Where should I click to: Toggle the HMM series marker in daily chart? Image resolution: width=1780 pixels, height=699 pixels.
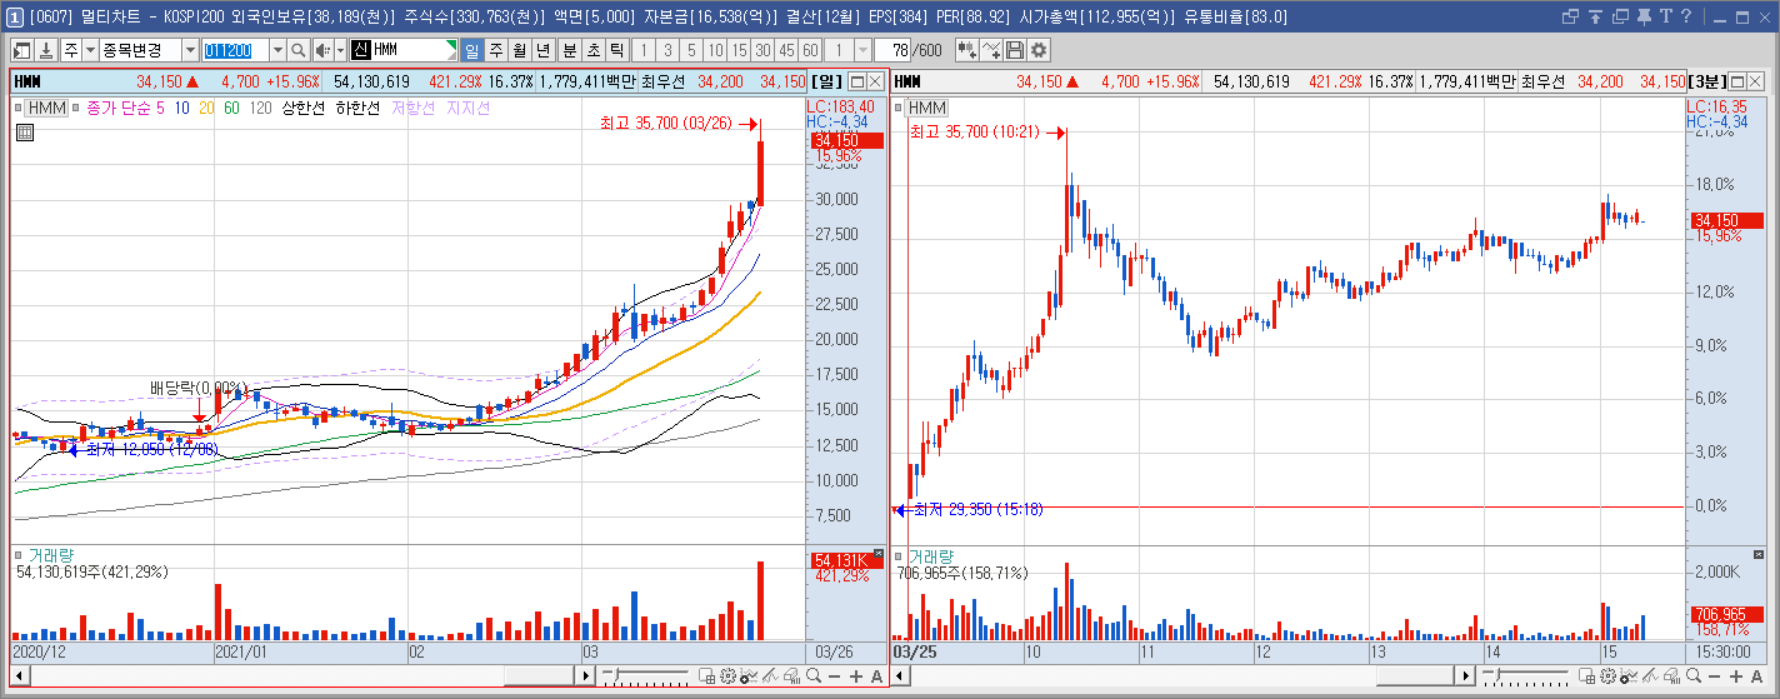pyautogui.click(x=19, y=107)
